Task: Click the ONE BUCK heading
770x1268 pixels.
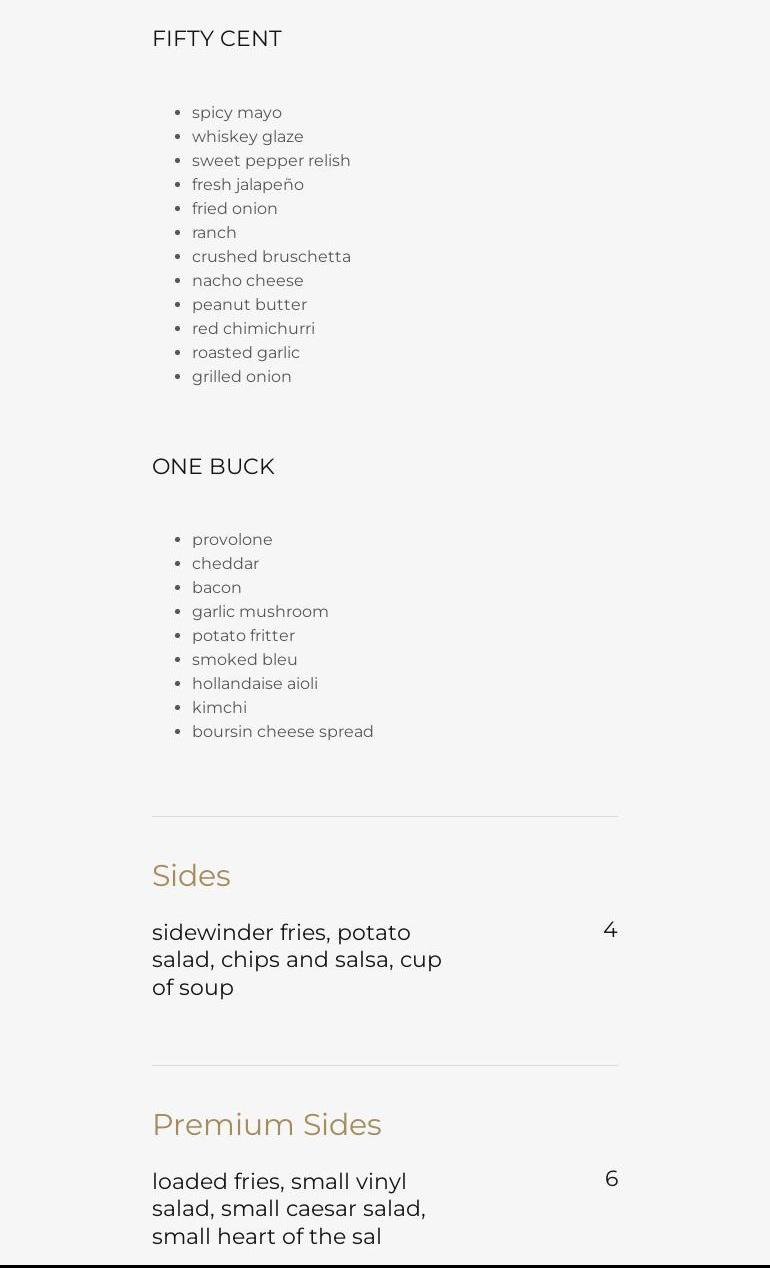Action: [x=213, y=467]
